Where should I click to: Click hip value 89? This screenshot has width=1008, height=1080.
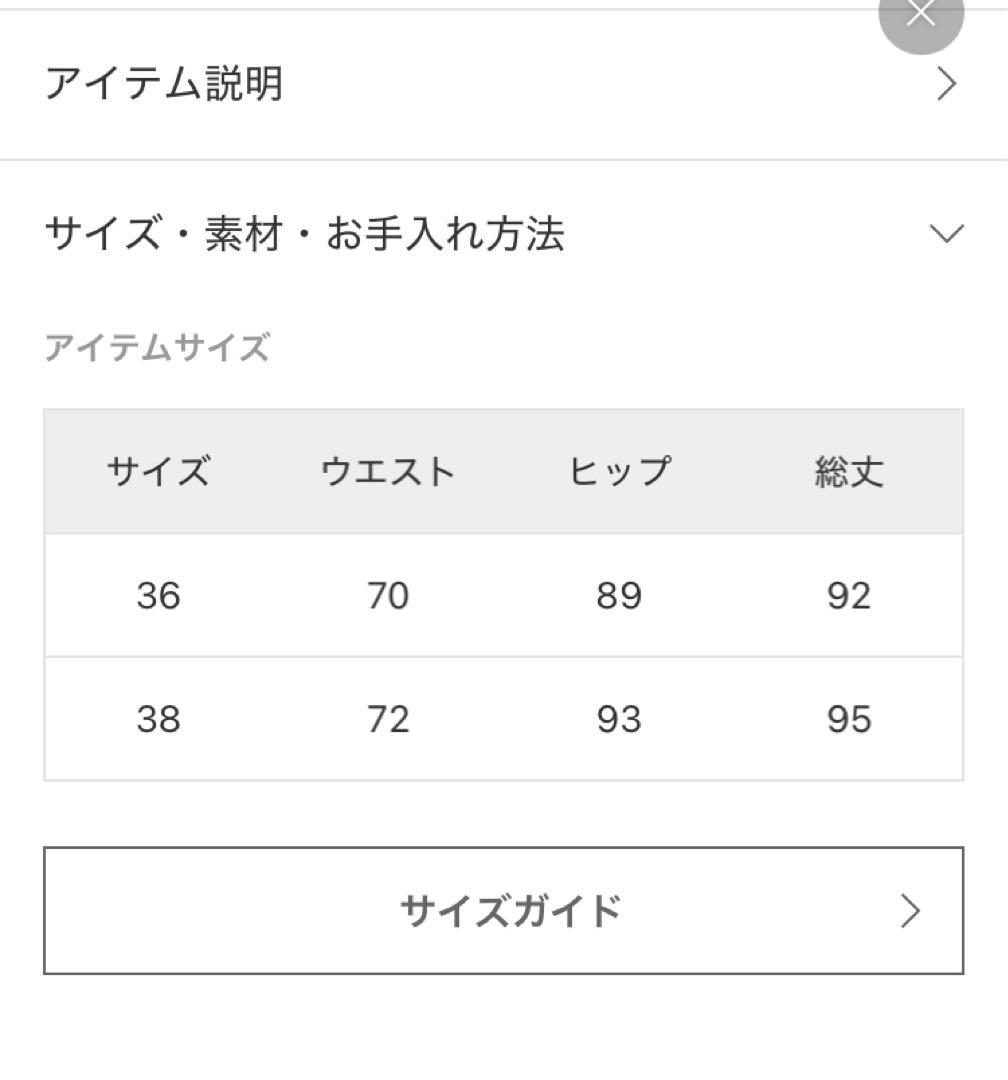point(619,596)
